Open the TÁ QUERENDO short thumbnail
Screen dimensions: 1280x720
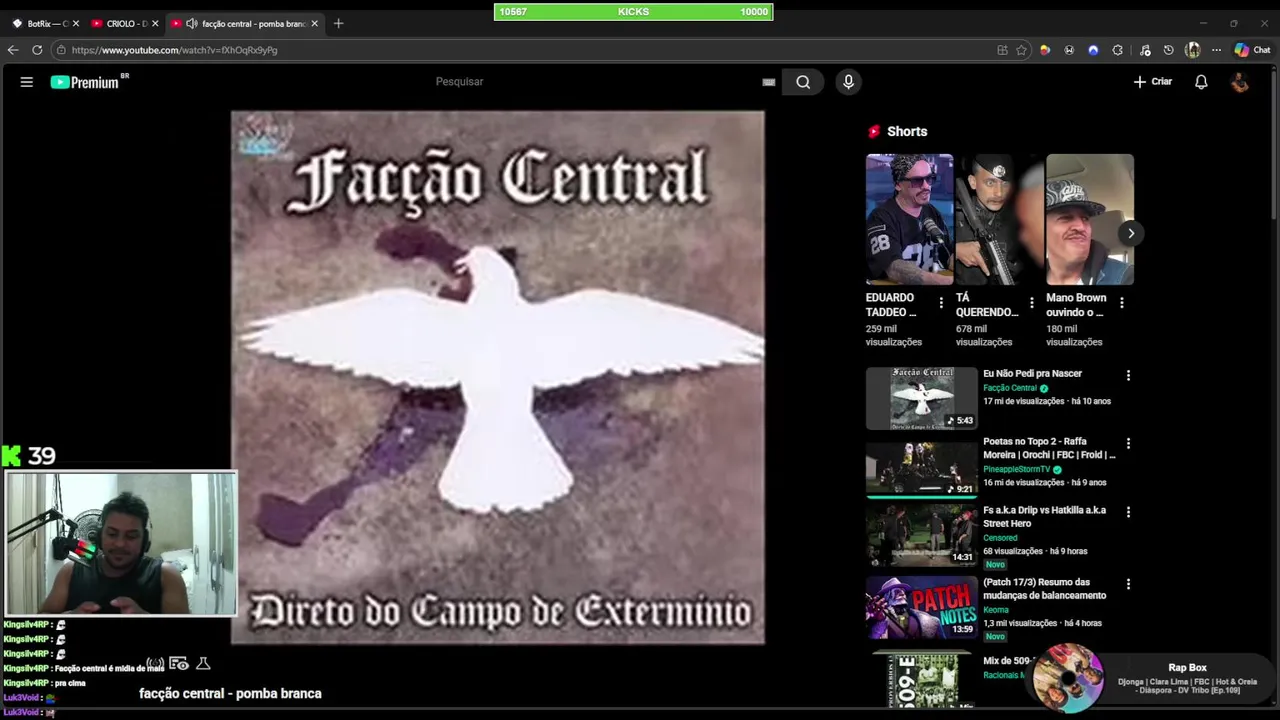tap(999, 219)
